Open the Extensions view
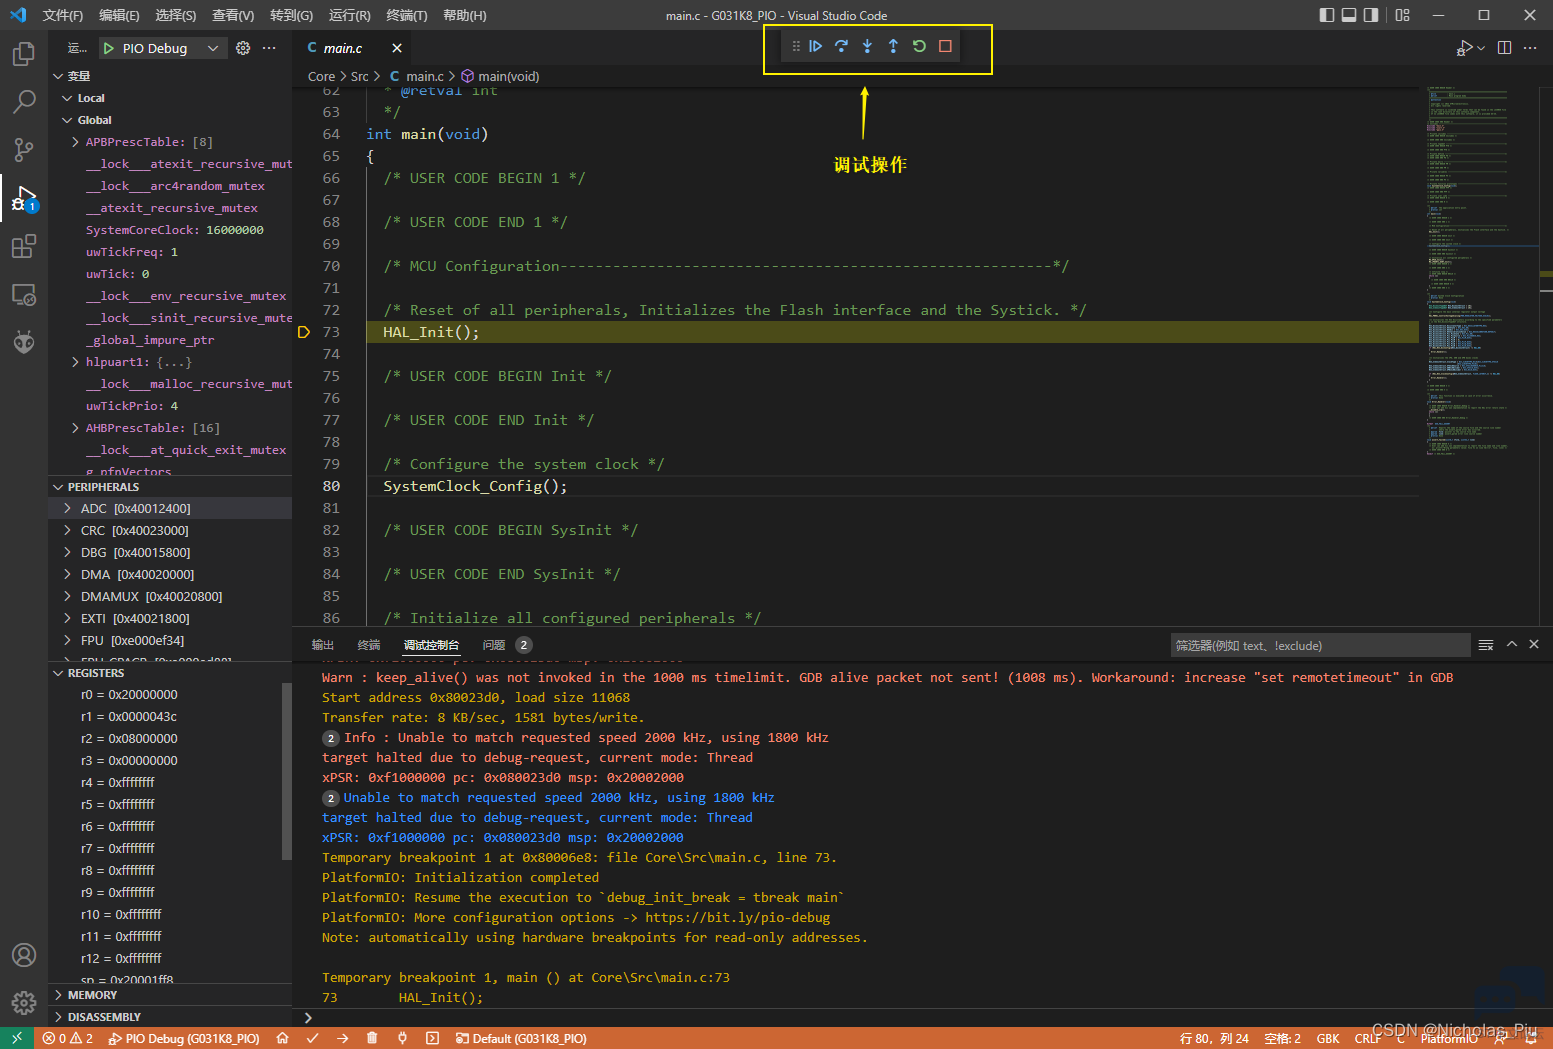The height and width of the screenshot is (1049, 1553). [24, 246]
